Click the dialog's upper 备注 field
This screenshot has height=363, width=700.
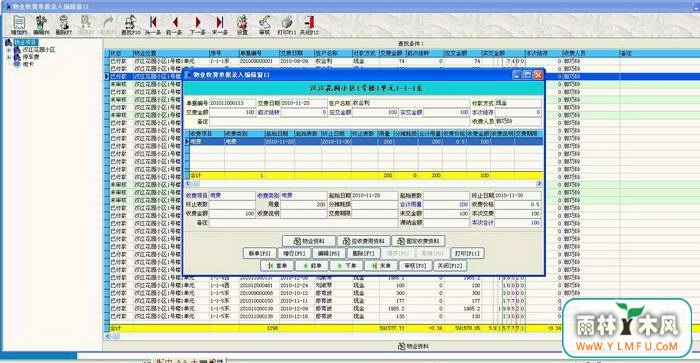pos(339,121)
